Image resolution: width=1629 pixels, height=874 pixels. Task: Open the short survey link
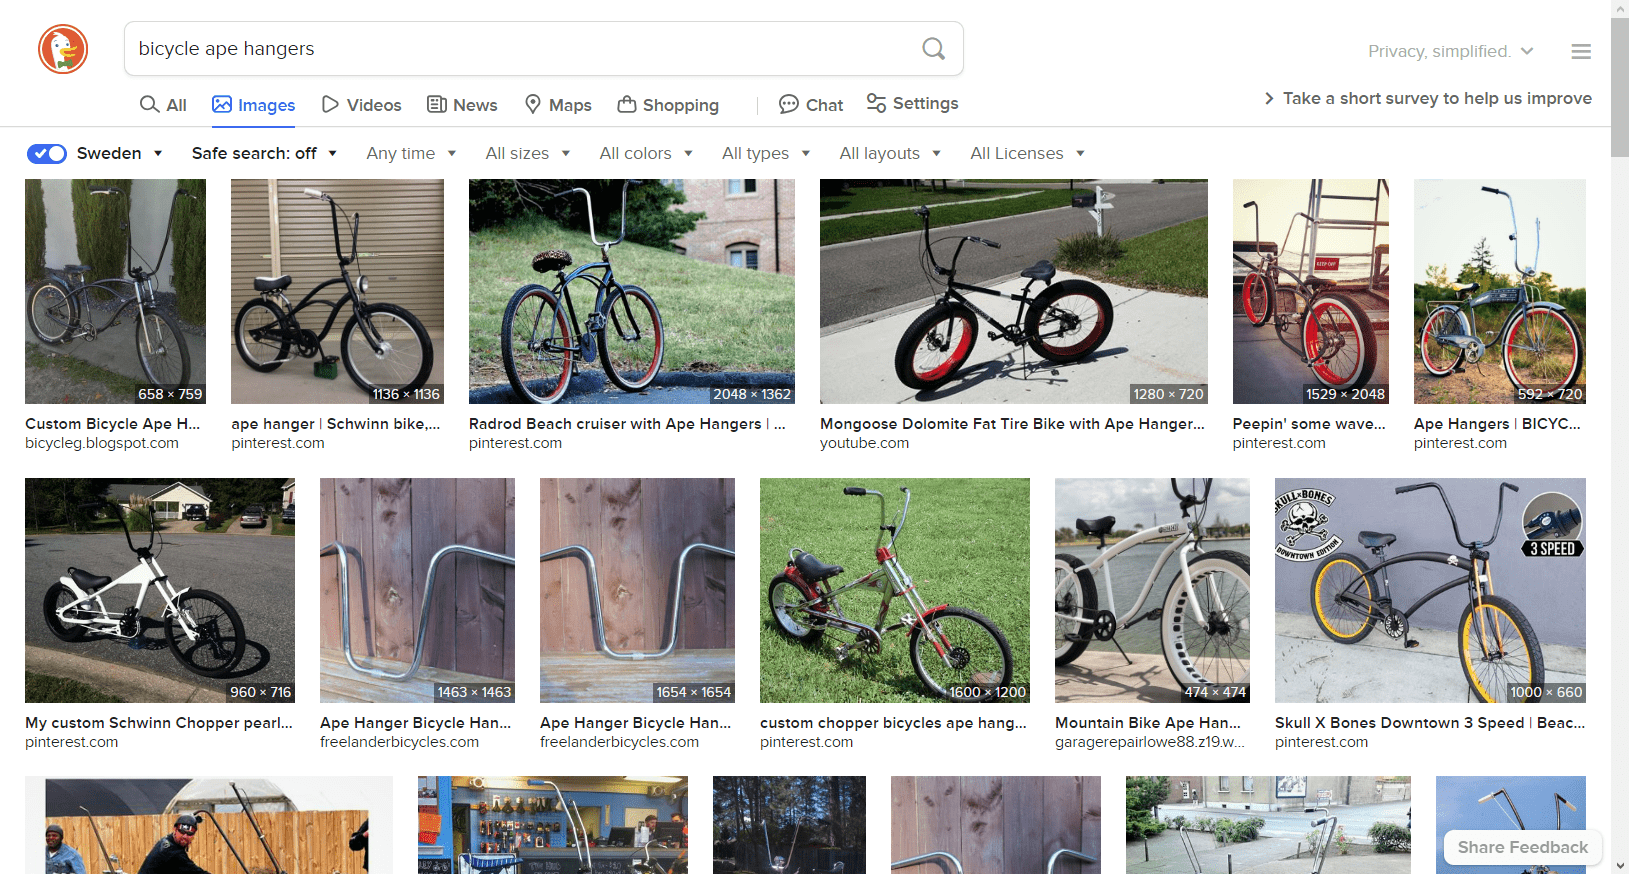[1428, 98]
